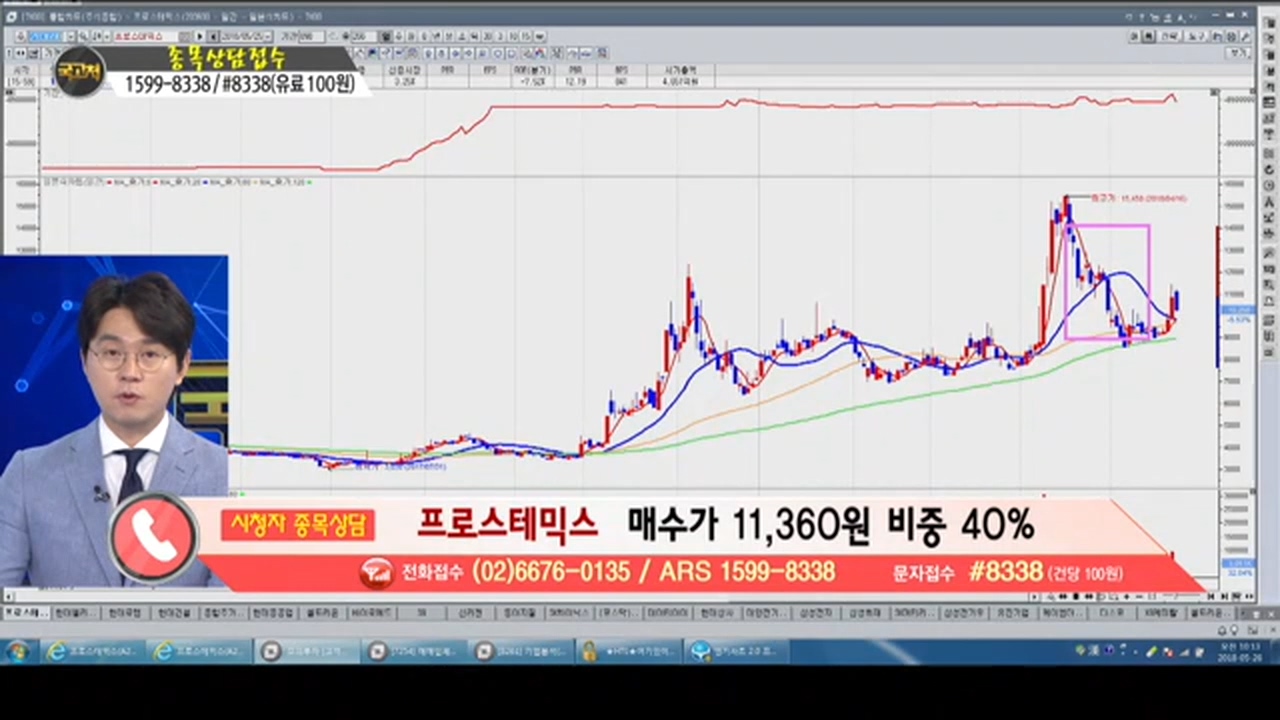Select the second tab in the bottom tab strip
The image size is (1280, 720).
point(76,612)
